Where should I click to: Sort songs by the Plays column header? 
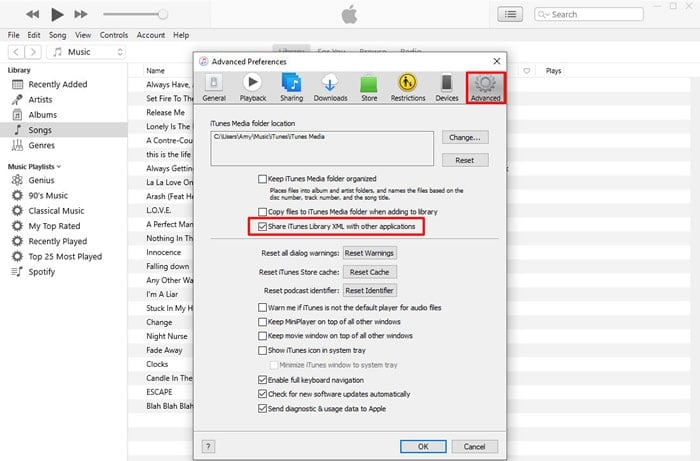[x=553, y=71]
